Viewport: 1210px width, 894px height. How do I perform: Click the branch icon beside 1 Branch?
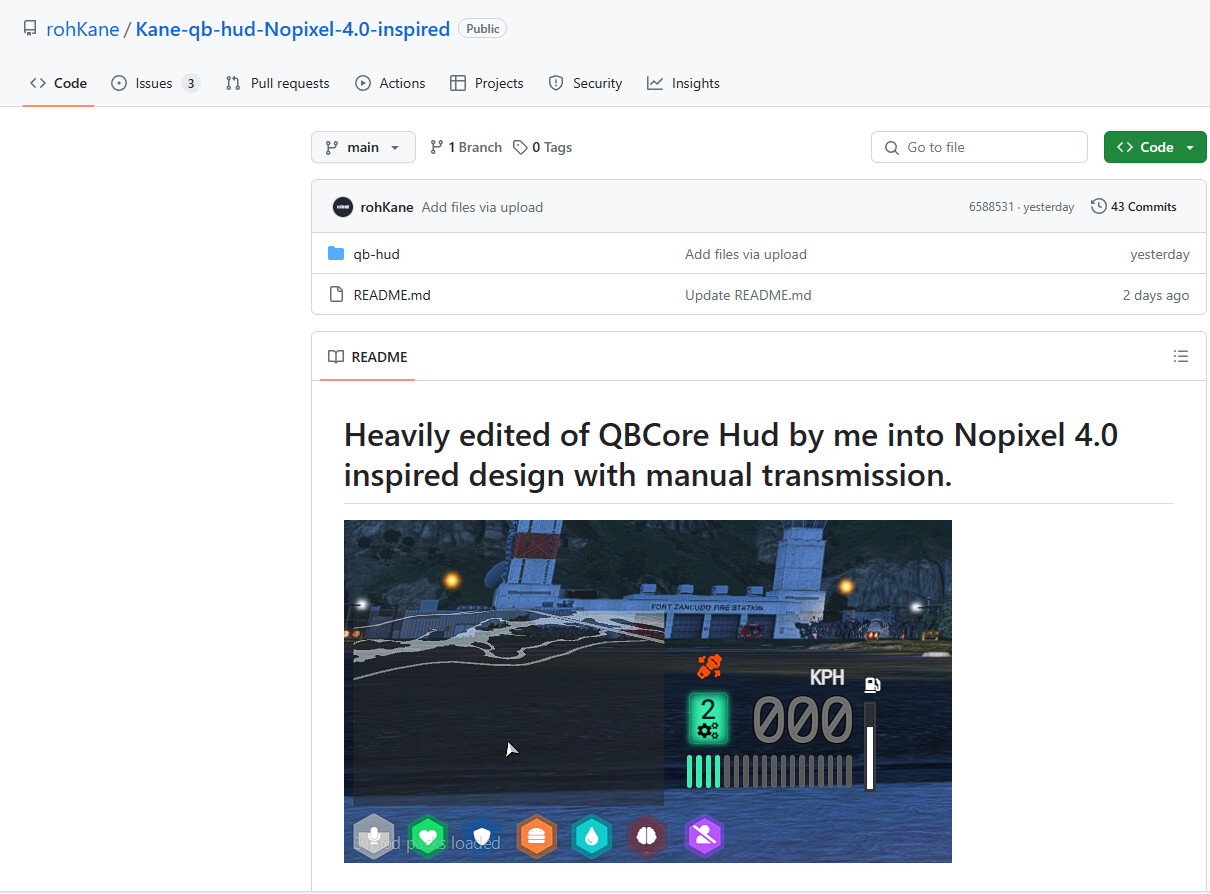(x=437, y=147)
